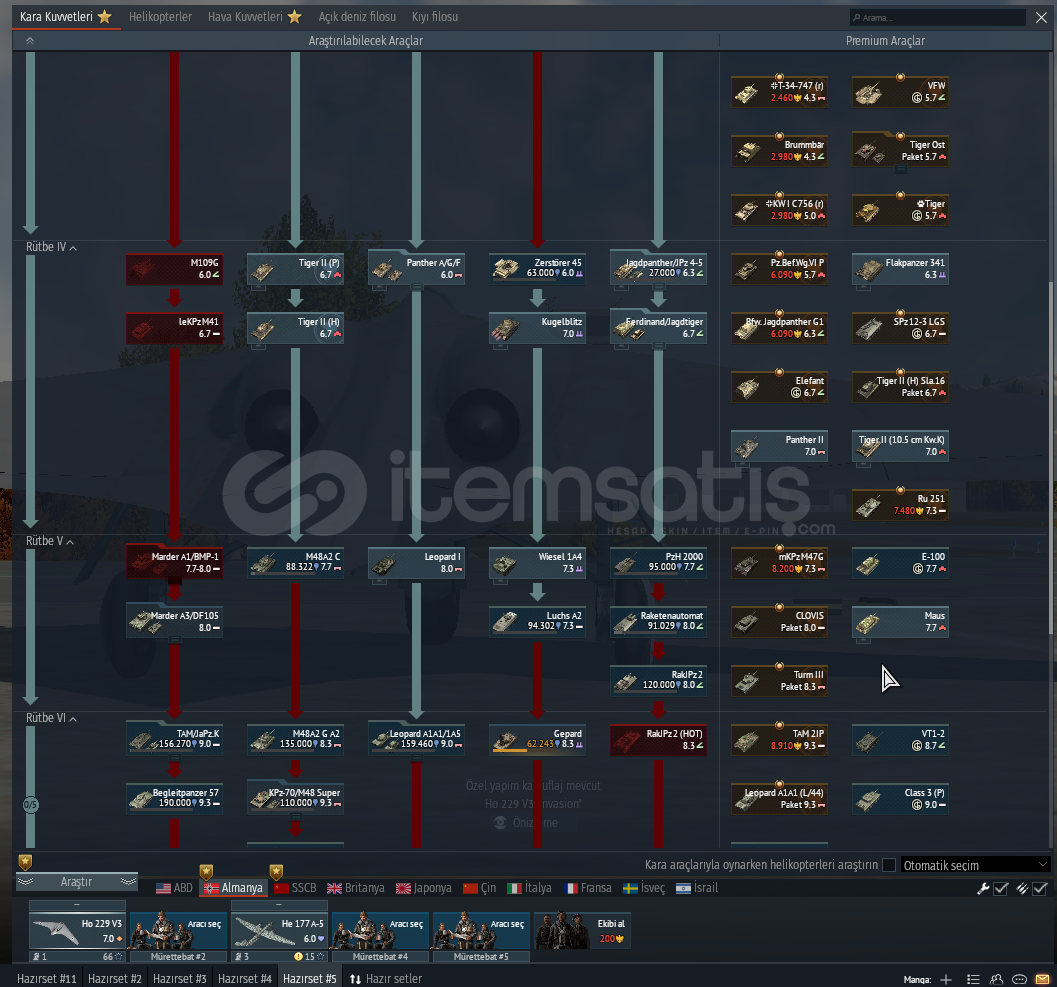Open the Ferdinand/Jagdtiger group card

point(658,328)
